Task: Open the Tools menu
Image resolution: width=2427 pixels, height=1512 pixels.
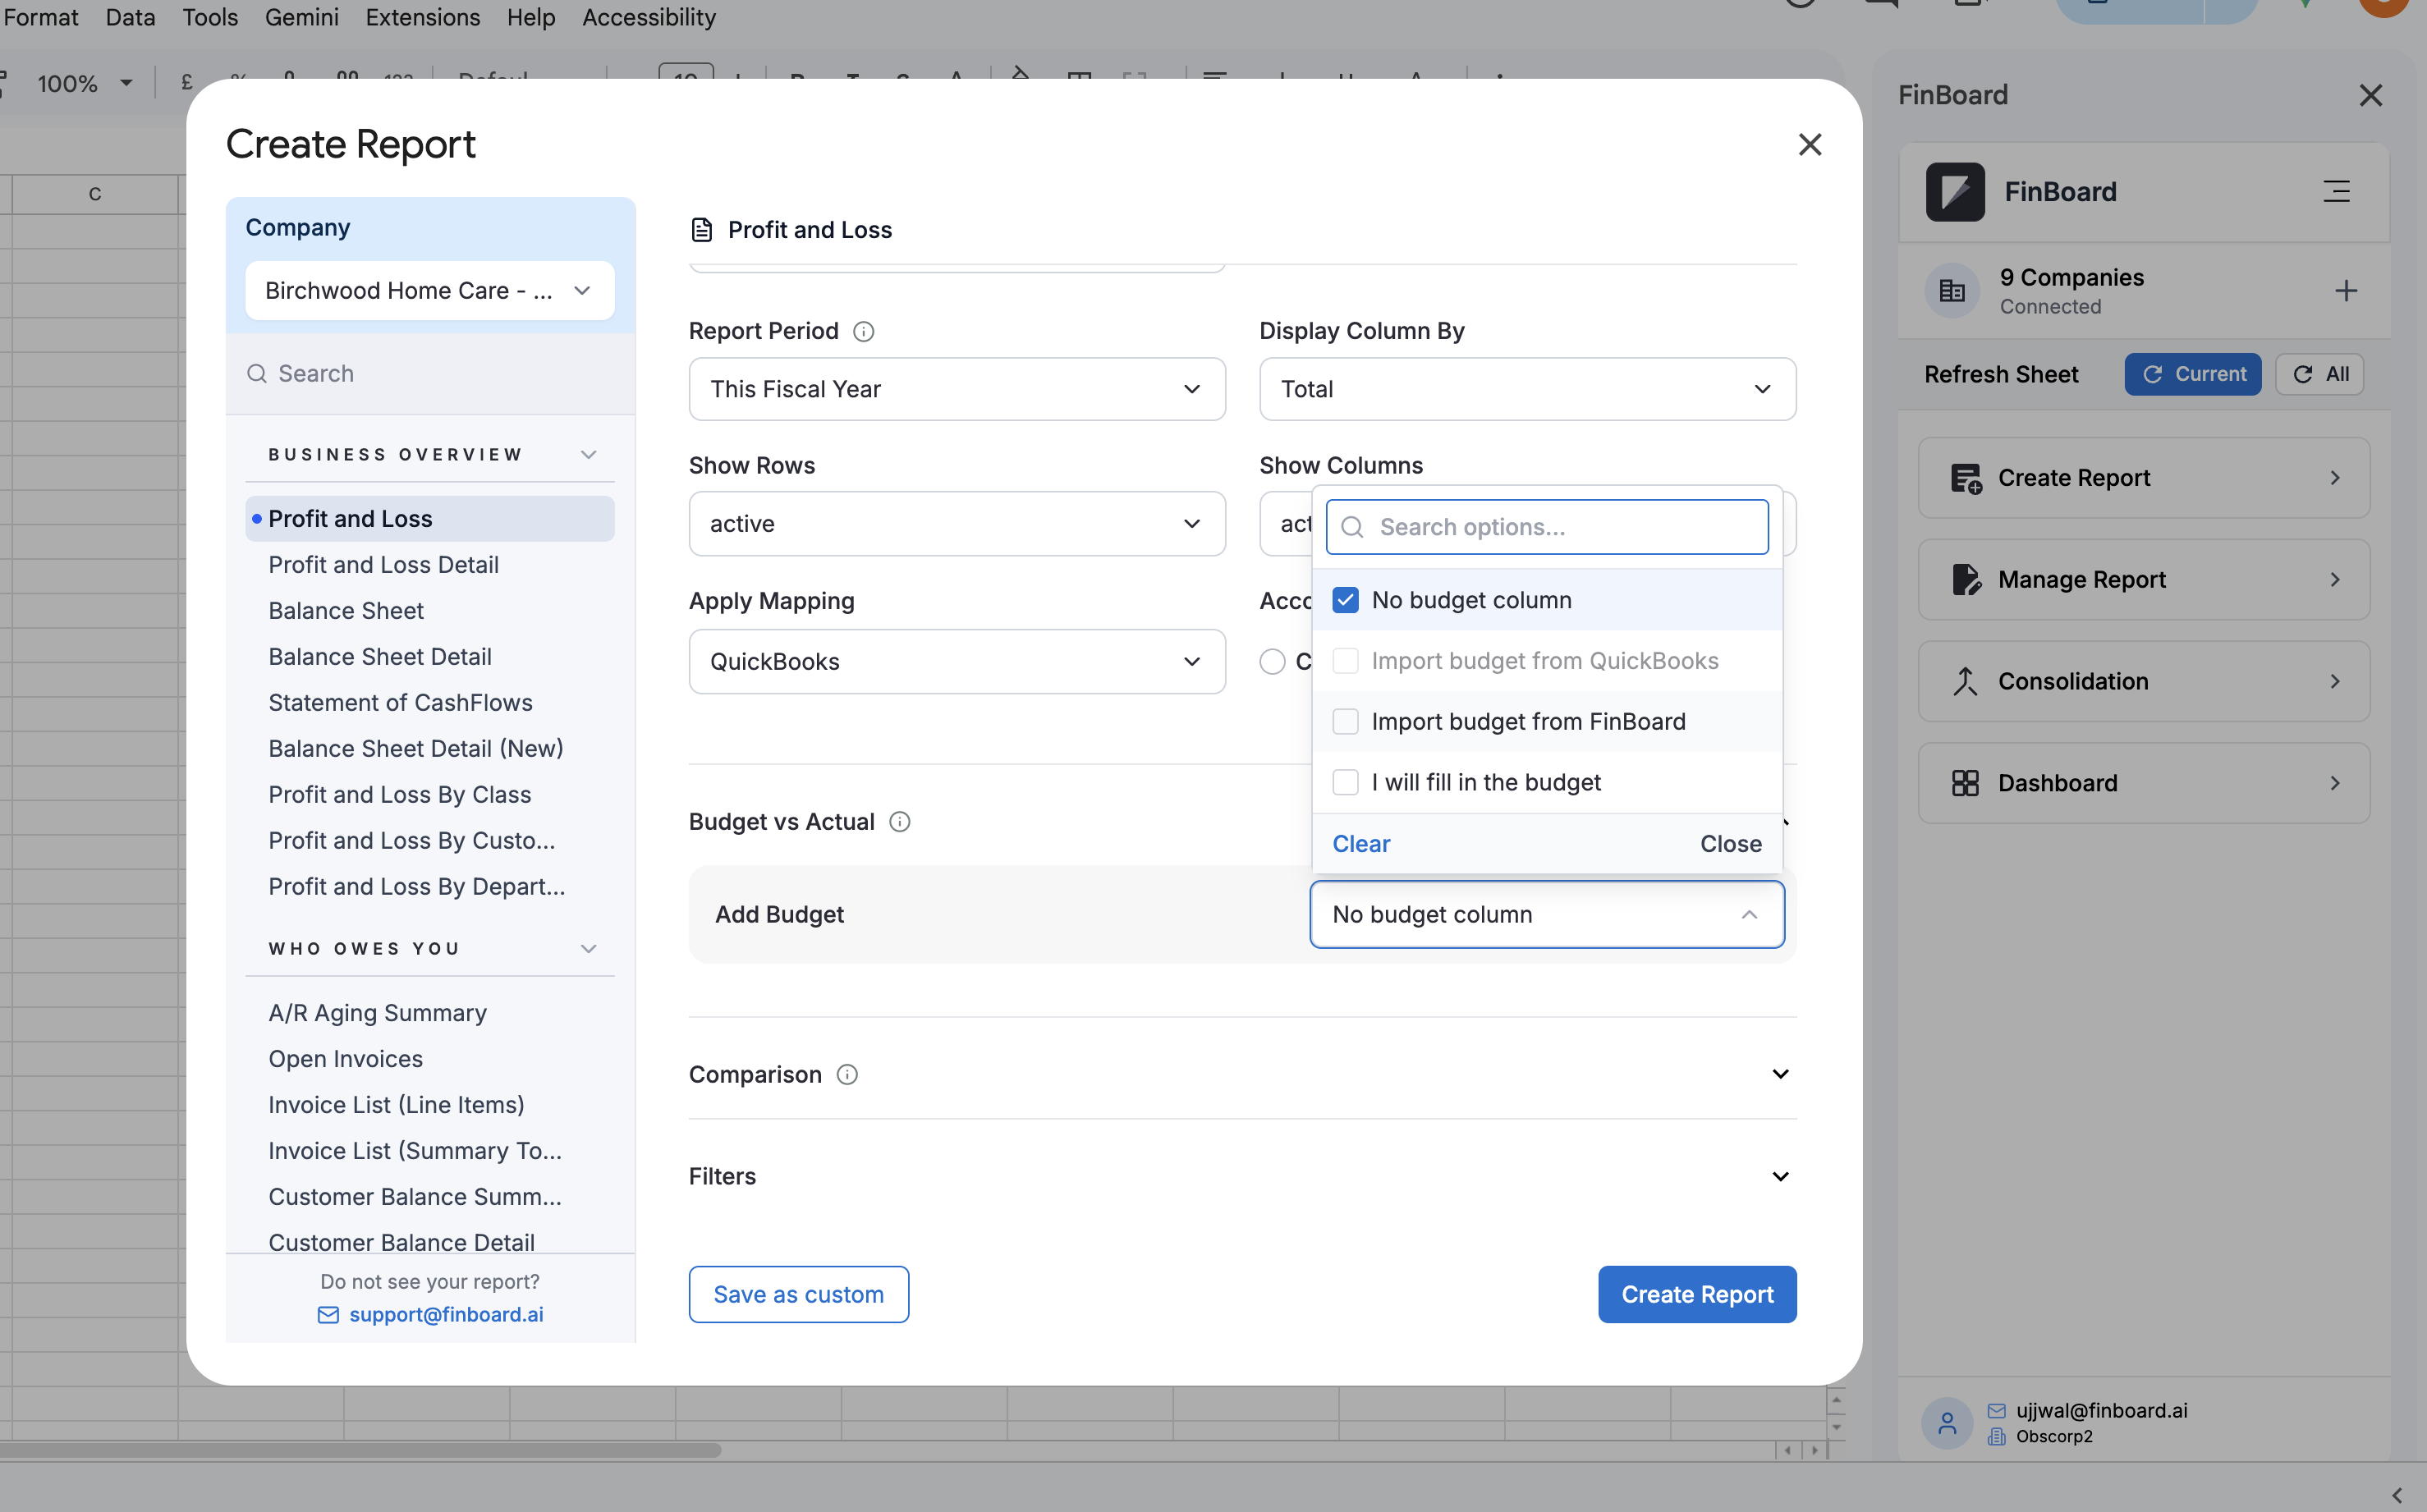Action: click(x=210, y=18)
